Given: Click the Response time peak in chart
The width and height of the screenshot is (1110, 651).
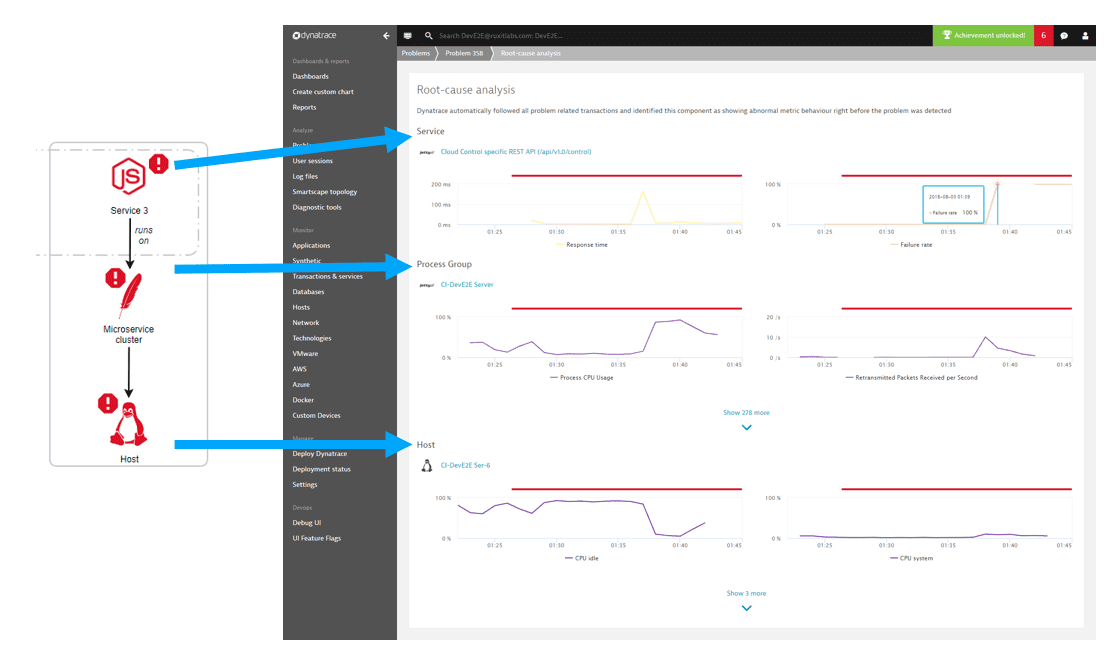Looking at the screenshot, I should (643, 192).
